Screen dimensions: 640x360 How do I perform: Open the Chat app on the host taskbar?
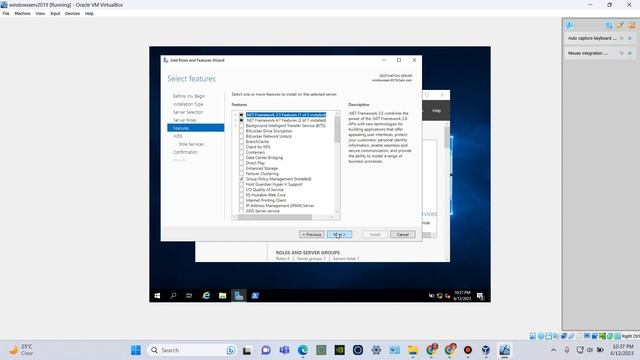point(266,350)
